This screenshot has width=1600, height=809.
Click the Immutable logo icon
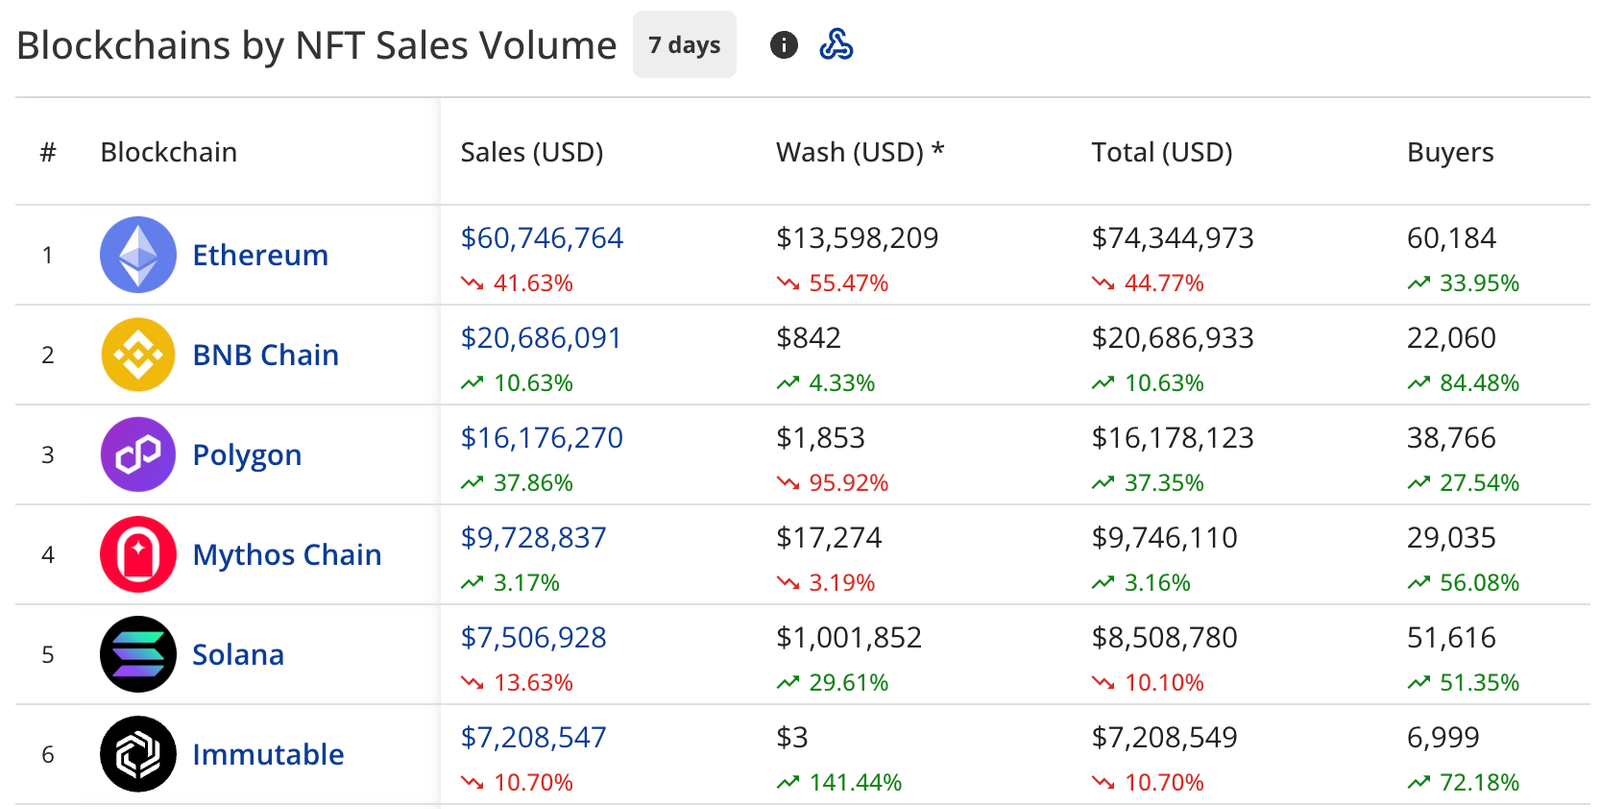click(138, 755)
